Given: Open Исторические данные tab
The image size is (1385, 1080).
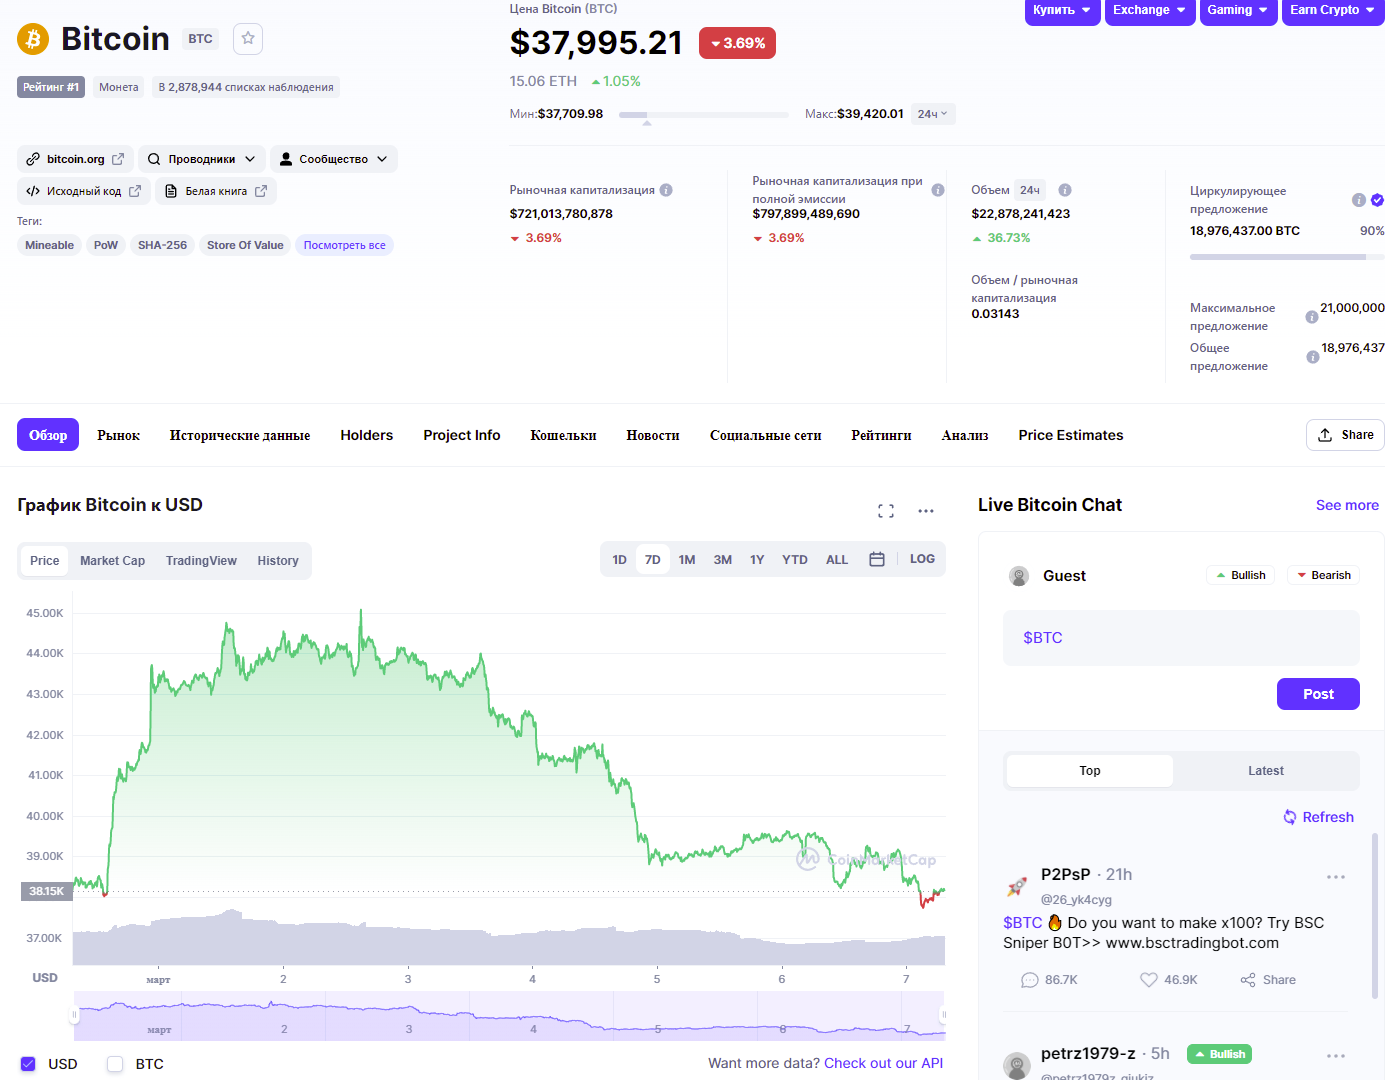Looking at the screenshot, I should coord(240,435).
